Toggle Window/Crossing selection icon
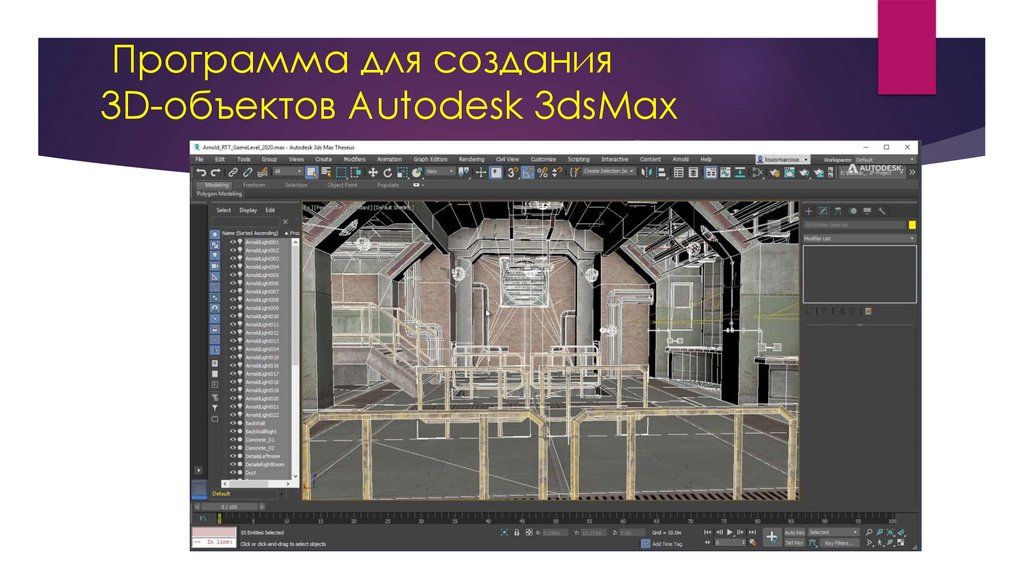 (x=356, y=172)
